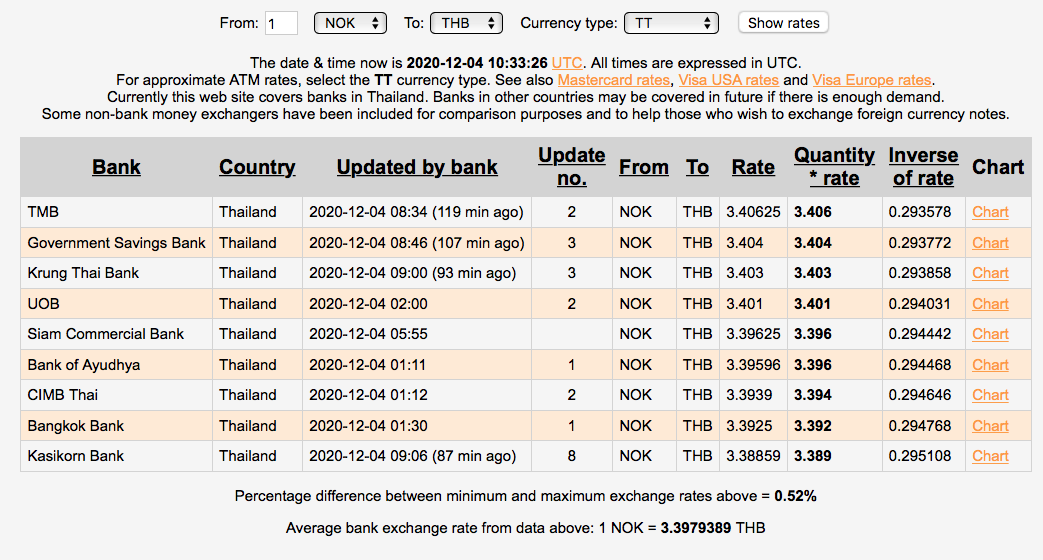Open Chart link for Bangkok Bank
This screenshot has height=560, width=1043.
tap(990, 426)
